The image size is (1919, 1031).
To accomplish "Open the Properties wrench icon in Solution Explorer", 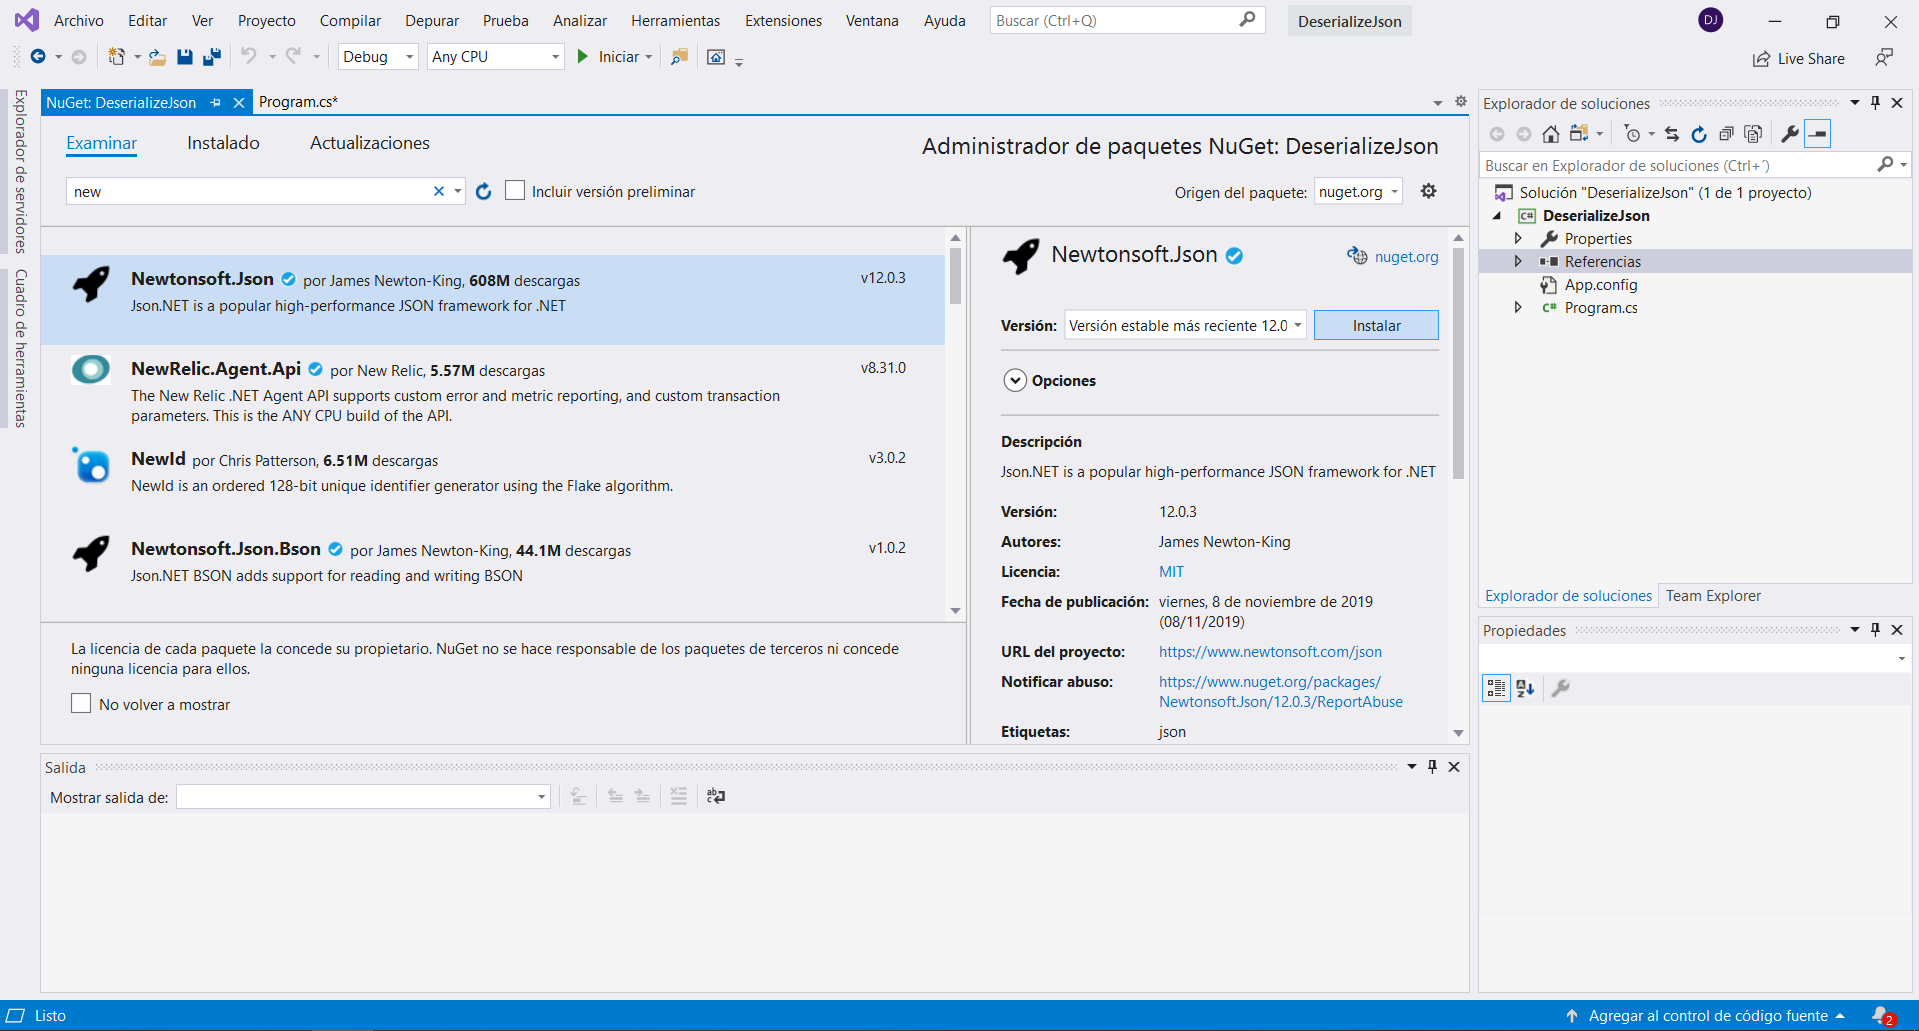I will click(x=1789, y=134).
